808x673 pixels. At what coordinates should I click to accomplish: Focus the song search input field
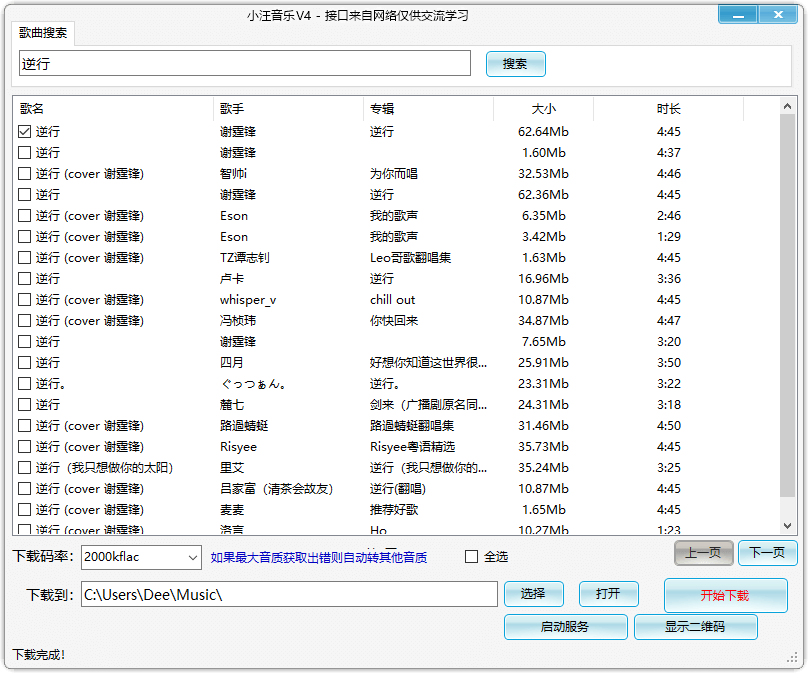click(245, 63)
